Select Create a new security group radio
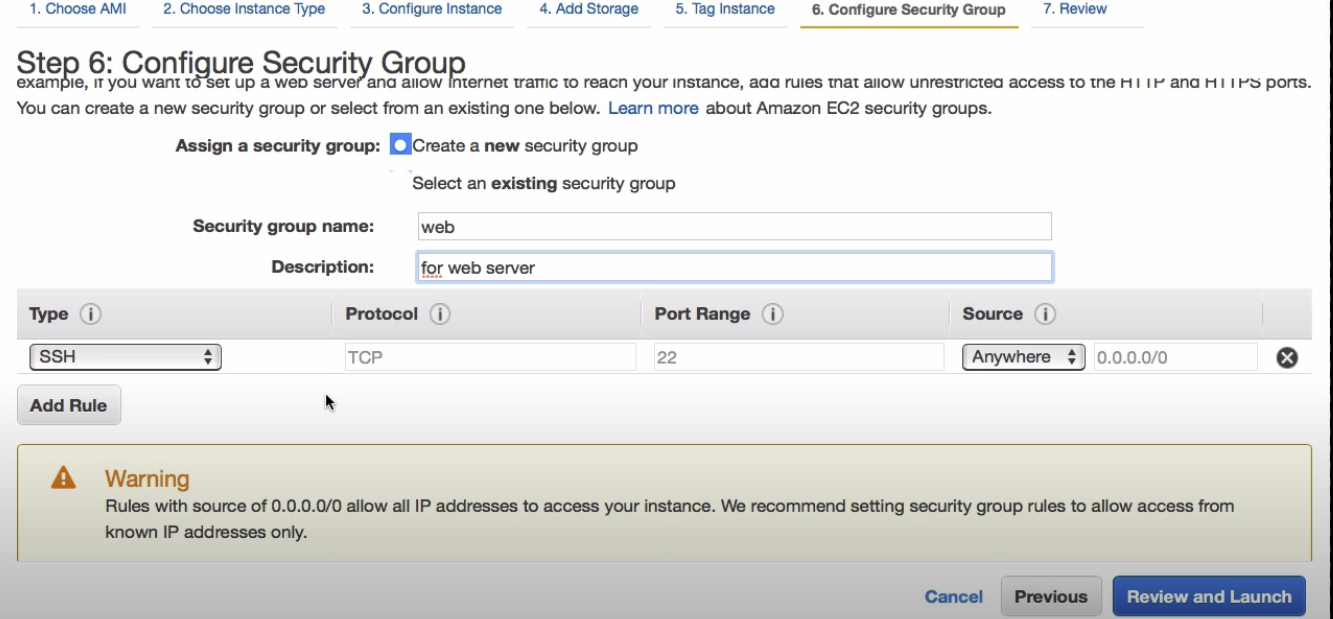 click(x=400, y=145)
